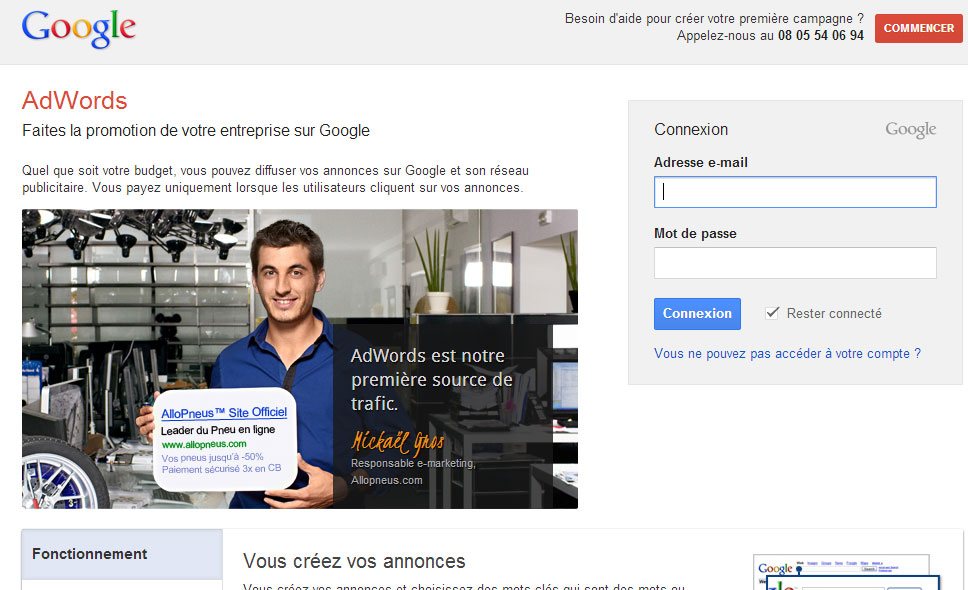This screenshot has width=968, height=590.
Task: Click the AlloPneus Site Officiel ad title
Action: [224, 413]
